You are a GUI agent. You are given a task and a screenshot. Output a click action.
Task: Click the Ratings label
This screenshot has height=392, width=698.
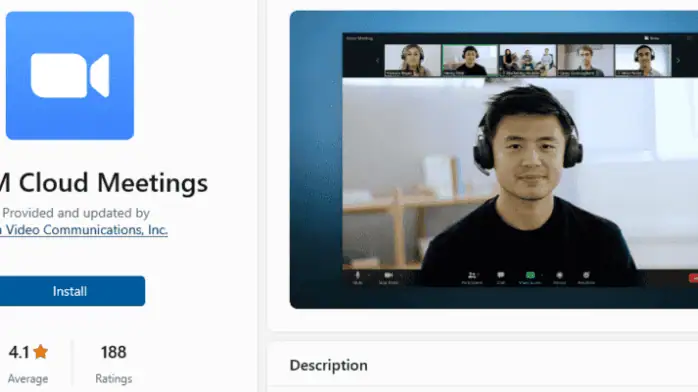tap(114, 379)
